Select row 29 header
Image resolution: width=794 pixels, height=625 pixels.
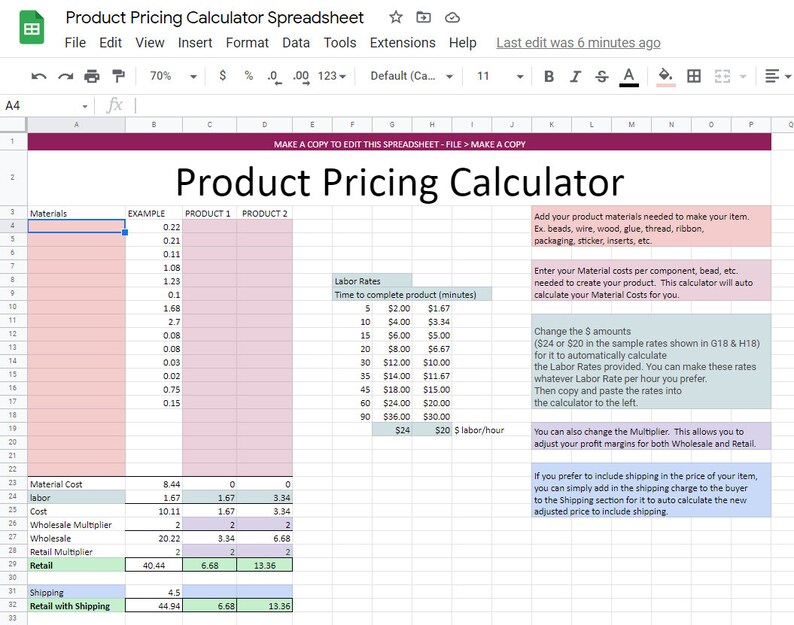click(x=13, y=564)
